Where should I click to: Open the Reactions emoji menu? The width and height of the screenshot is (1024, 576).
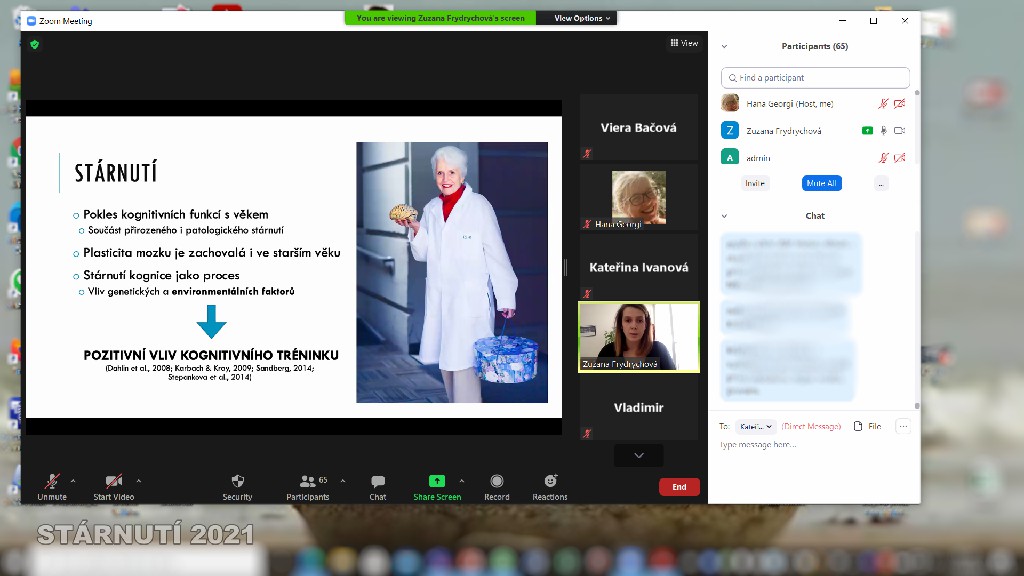coord(550,482)
